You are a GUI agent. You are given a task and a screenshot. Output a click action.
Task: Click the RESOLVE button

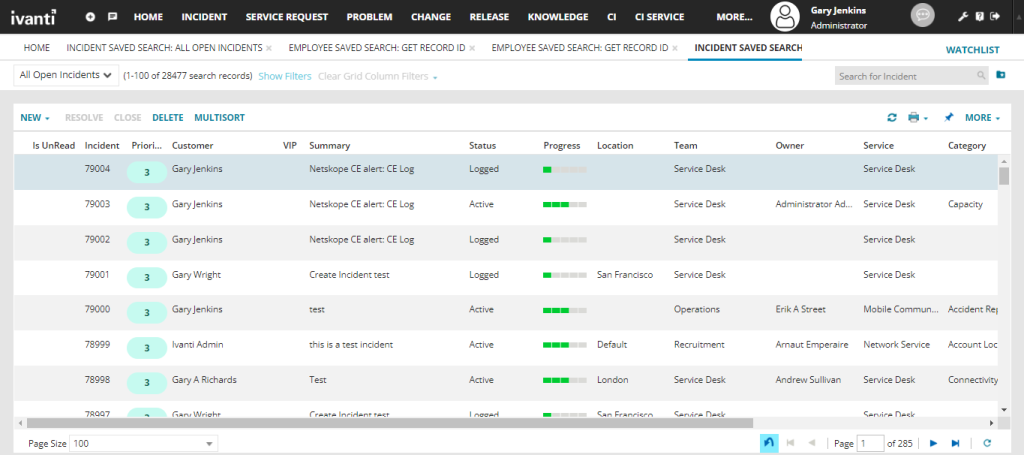point(84,118)
